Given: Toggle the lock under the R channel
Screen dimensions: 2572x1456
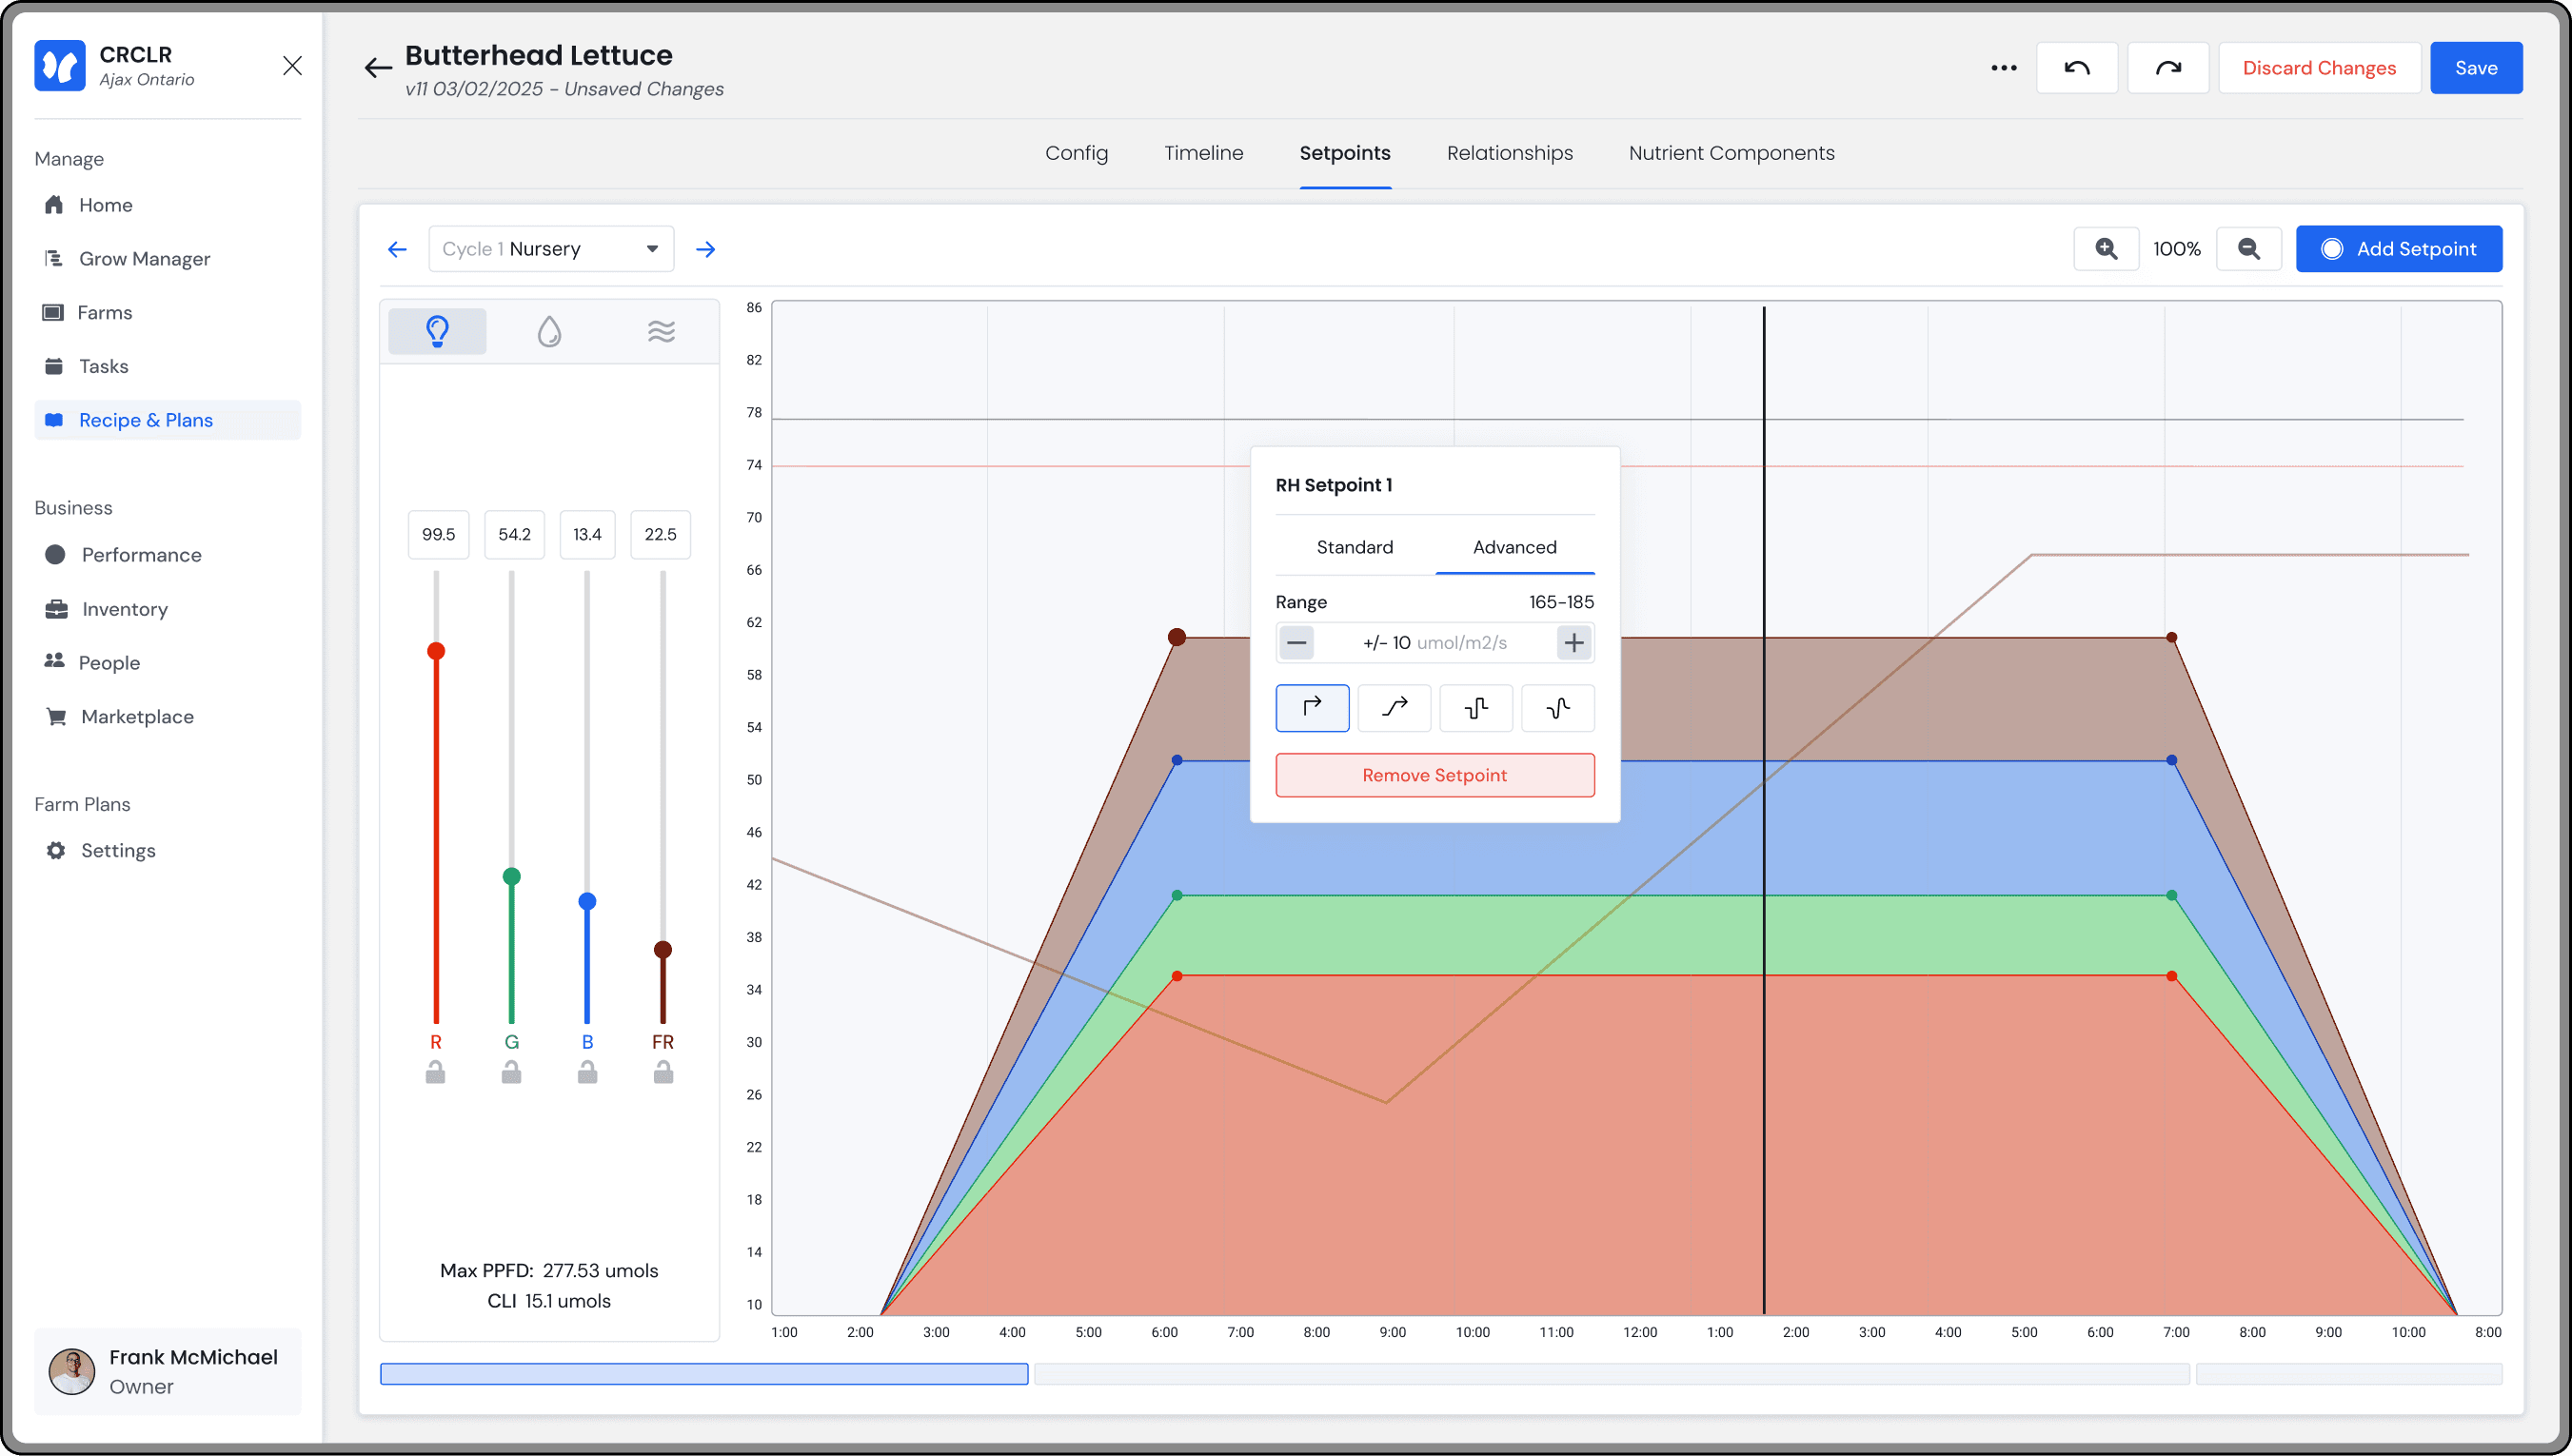Looking at the screenshot, I should pyautogui.click(x=435, y=1073).
